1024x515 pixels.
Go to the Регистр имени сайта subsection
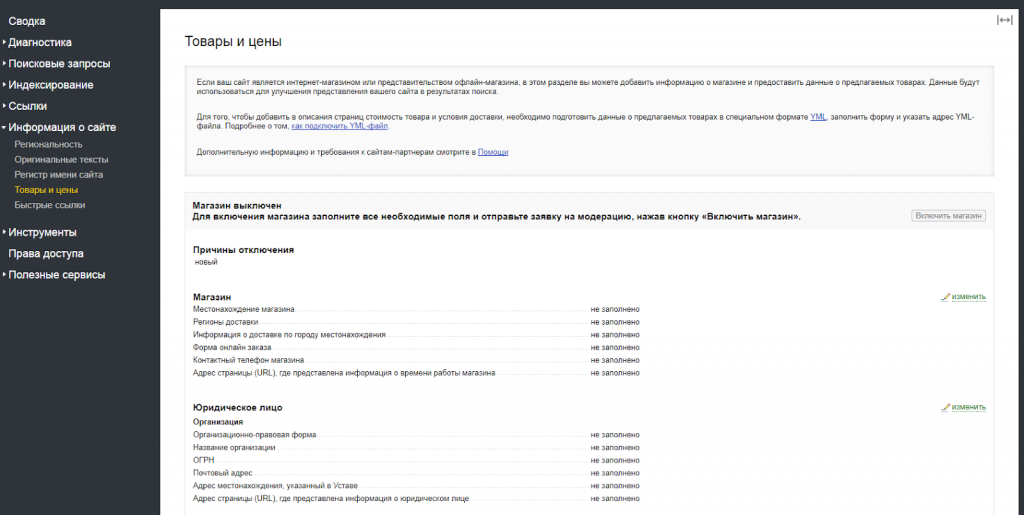click(59, 175)
